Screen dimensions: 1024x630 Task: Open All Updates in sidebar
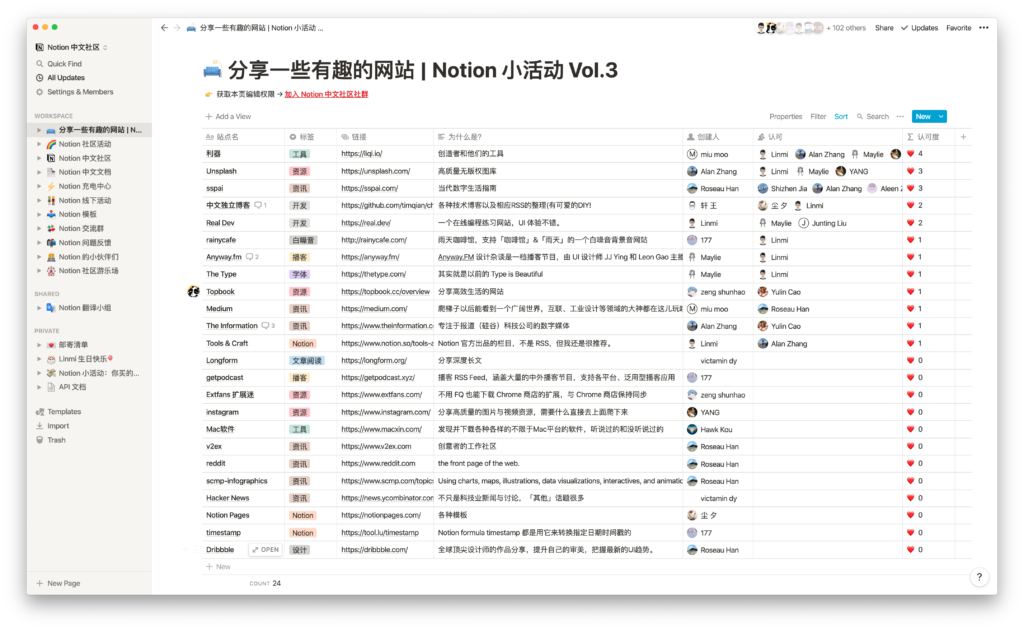66,78
